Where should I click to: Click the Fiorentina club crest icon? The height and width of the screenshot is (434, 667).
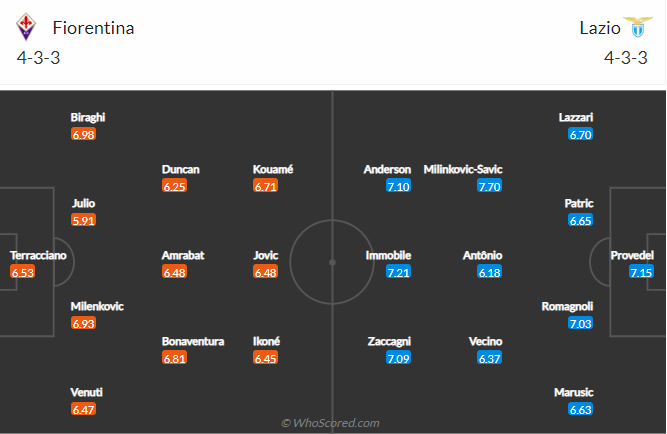[26, 27]
